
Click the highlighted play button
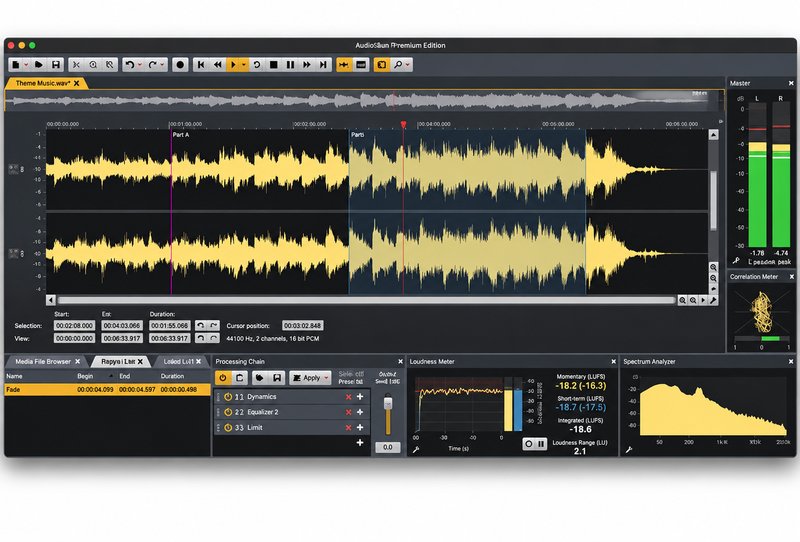(233, 65)
